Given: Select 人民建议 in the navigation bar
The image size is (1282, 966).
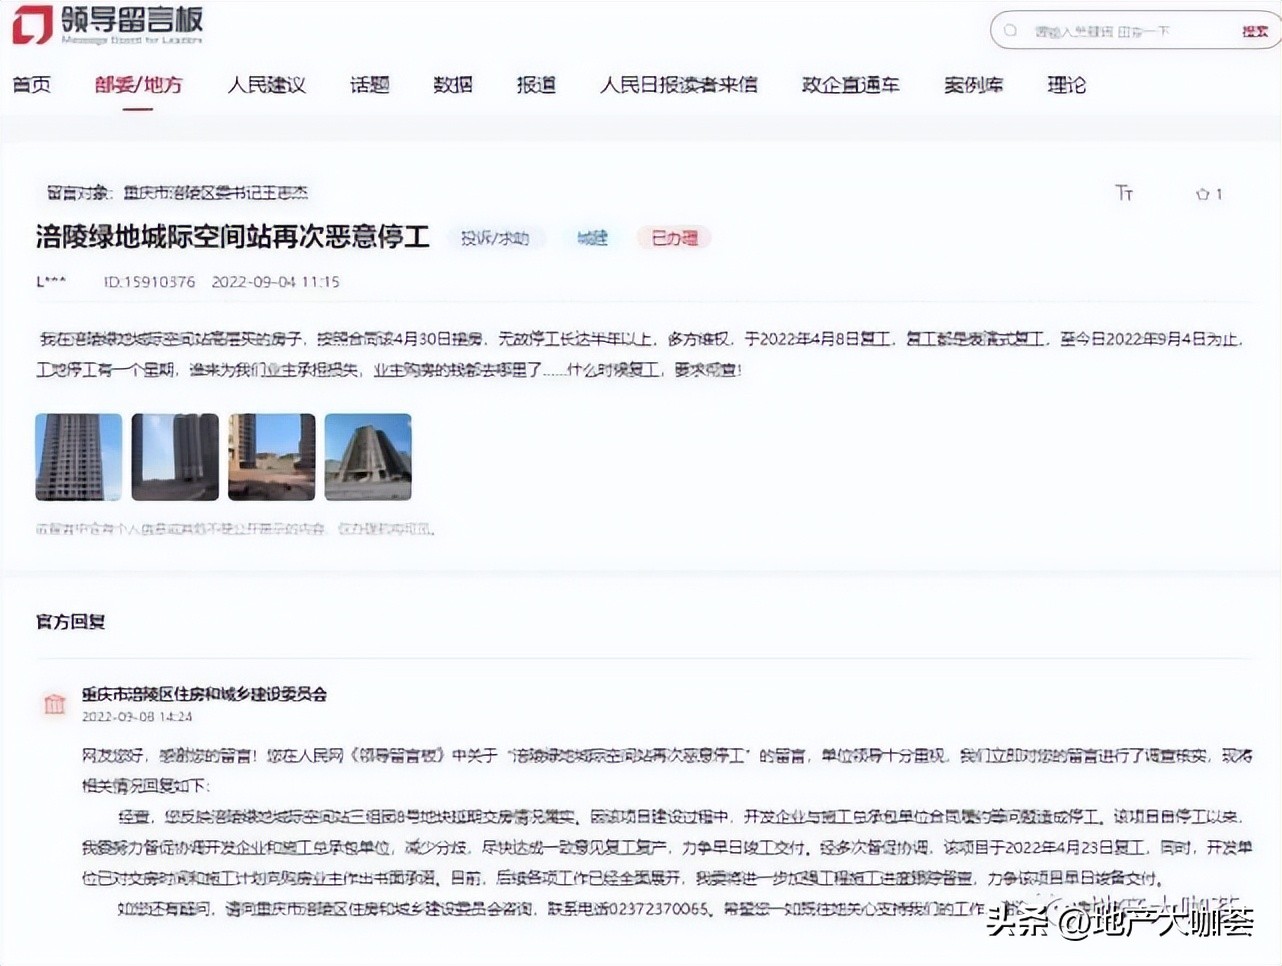Looking at the screenshot, I should [265, 85].
